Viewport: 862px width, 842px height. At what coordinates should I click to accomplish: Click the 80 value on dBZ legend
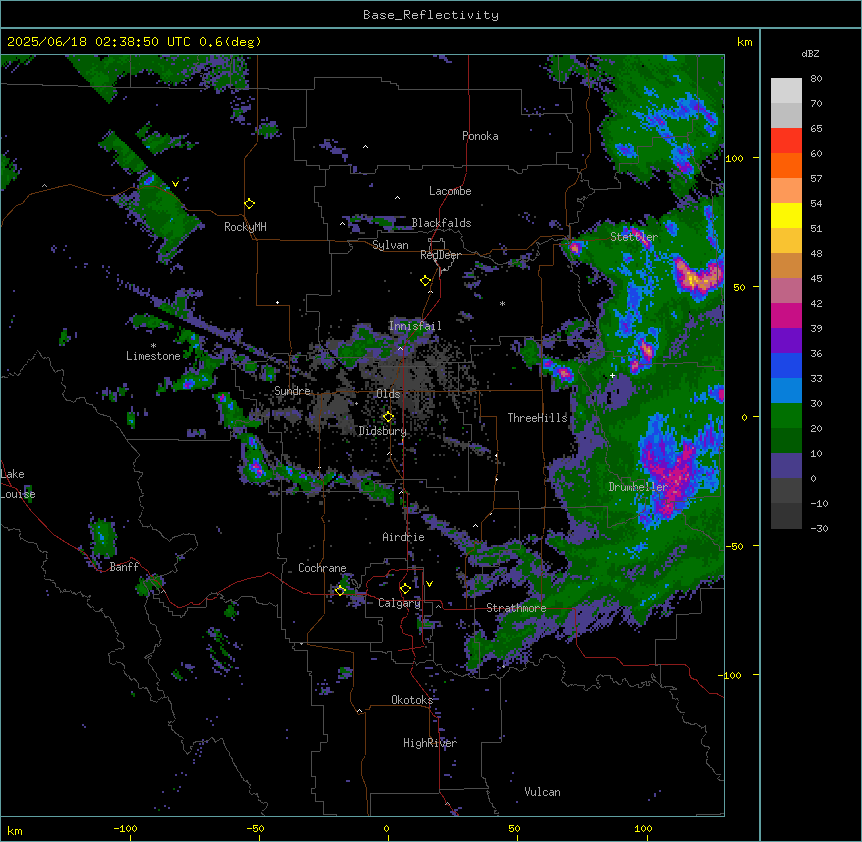(x=816, y=79)
